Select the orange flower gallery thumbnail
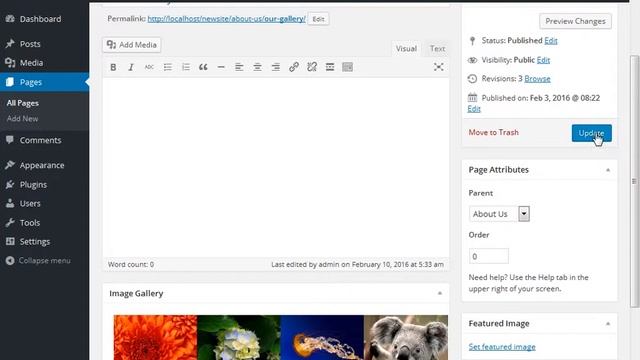Image resolution: width=640 pixels, height=360 pixels. 155,338
